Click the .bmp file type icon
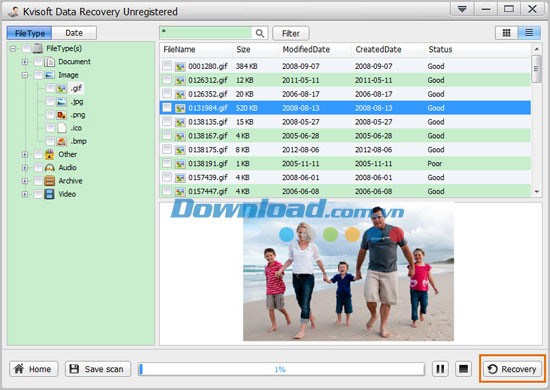The image size is (550, 390). tap(61, 141)
